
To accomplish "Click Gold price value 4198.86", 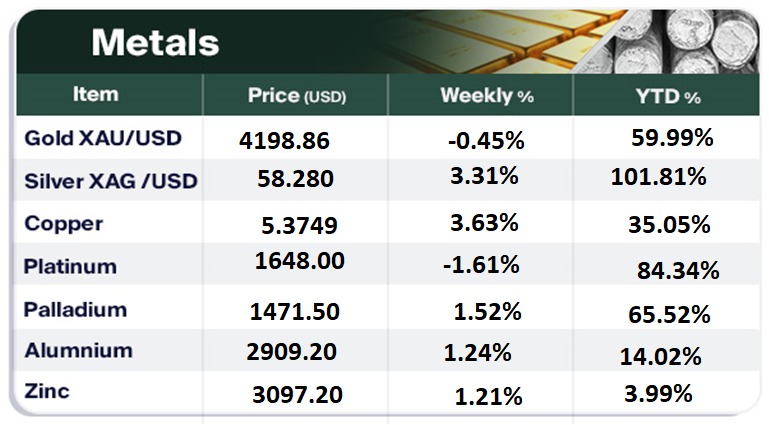I will pyautogui.click(x=285, y=141).
